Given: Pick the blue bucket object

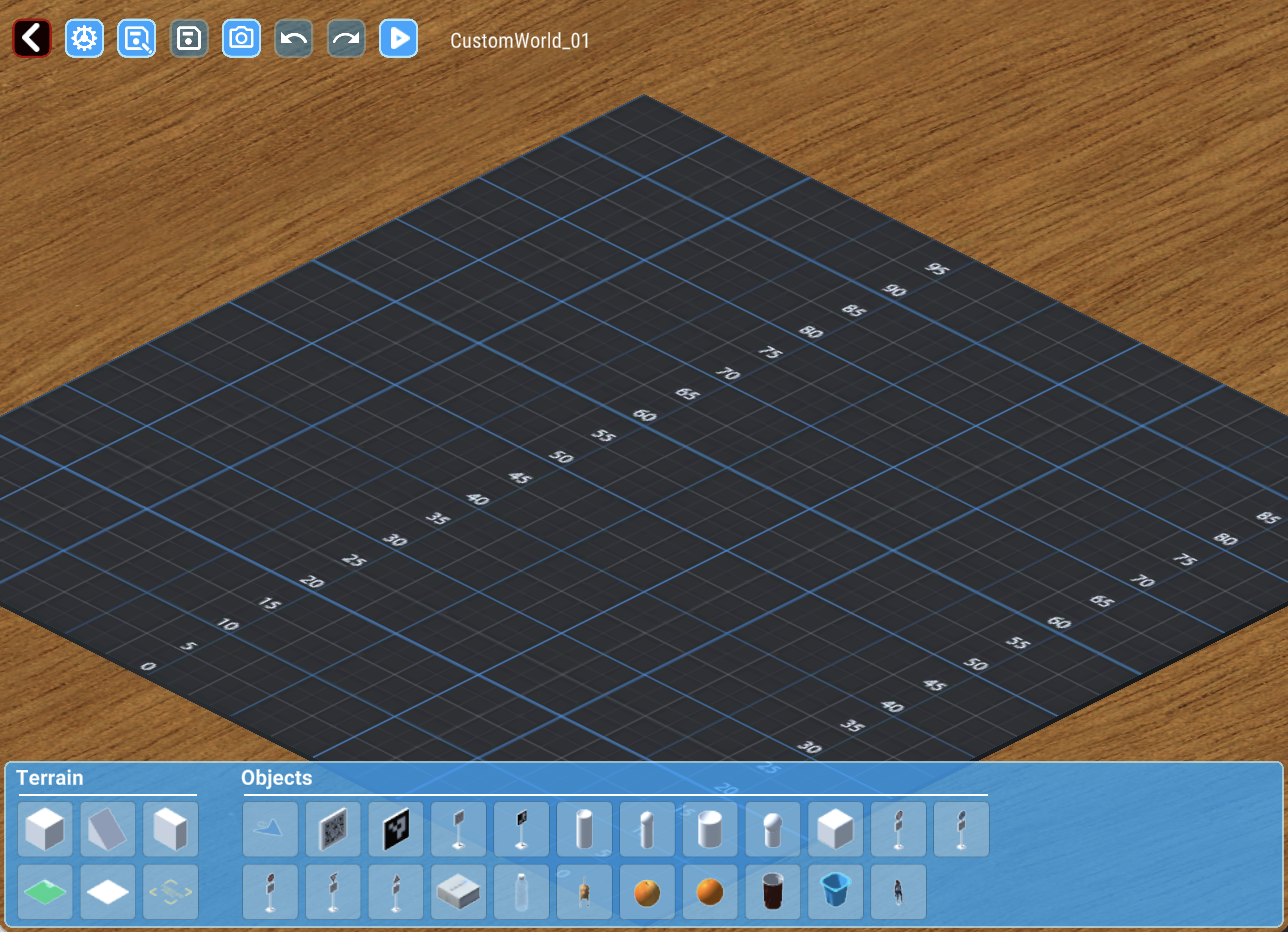Looking at the screenshot, I should tap(835, 891).
